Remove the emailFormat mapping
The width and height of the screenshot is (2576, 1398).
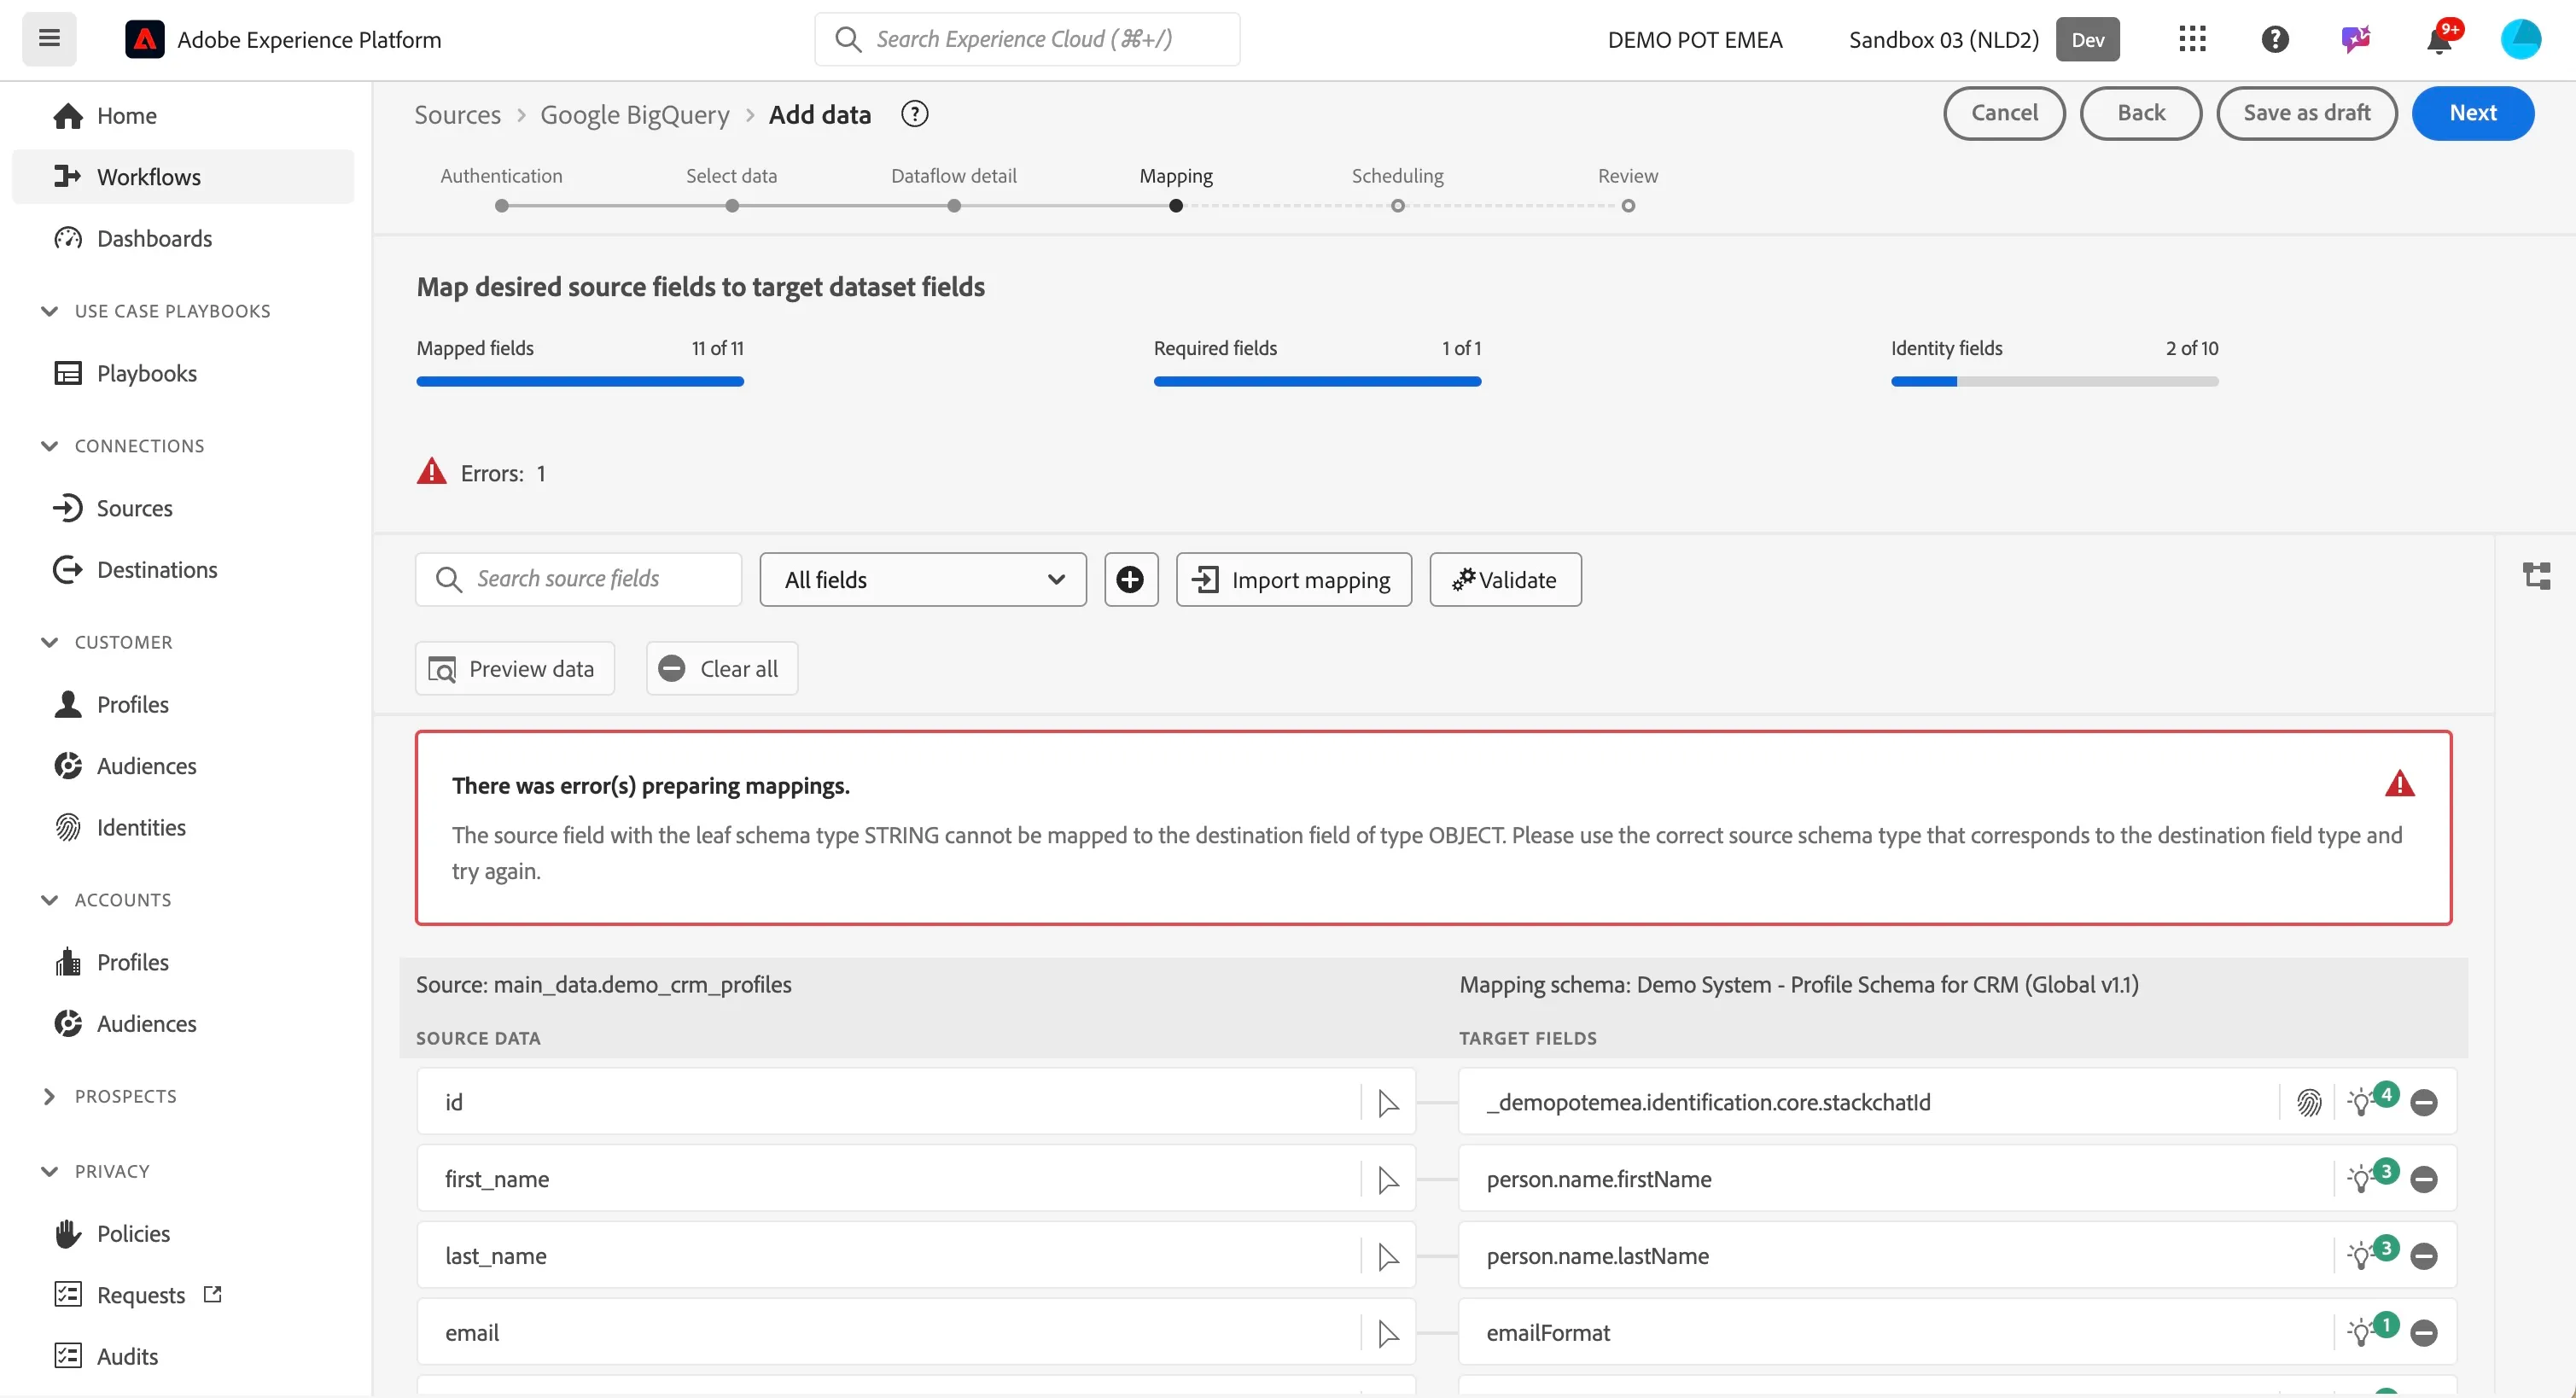pyautogui.click(x=2424, y=1333)
